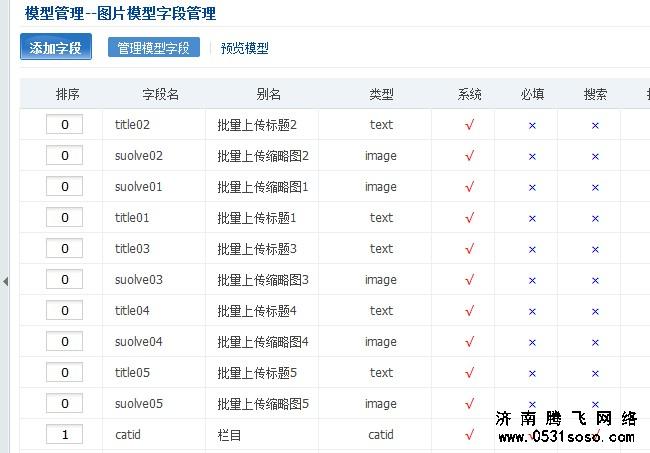Image resolution: width=650 pixels, height=453 pixels.
Task: Click the 添加字段 button
Action: click(56, 47)
